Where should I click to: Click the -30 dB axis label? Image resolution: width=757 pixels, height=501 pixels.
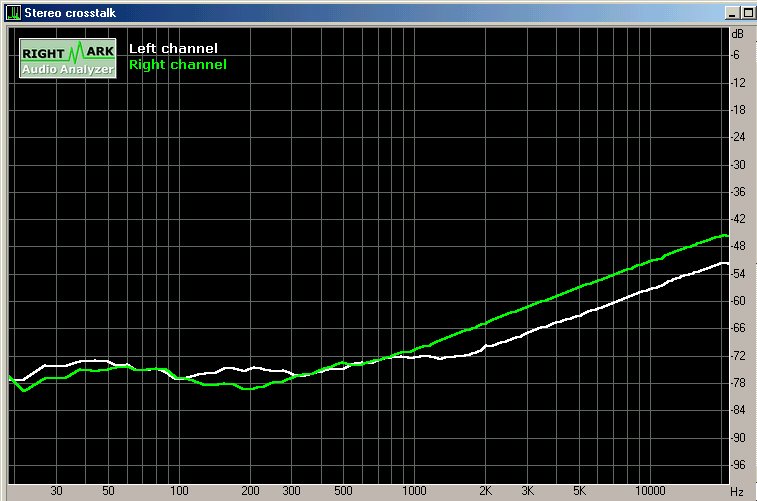tap(738, 165)
